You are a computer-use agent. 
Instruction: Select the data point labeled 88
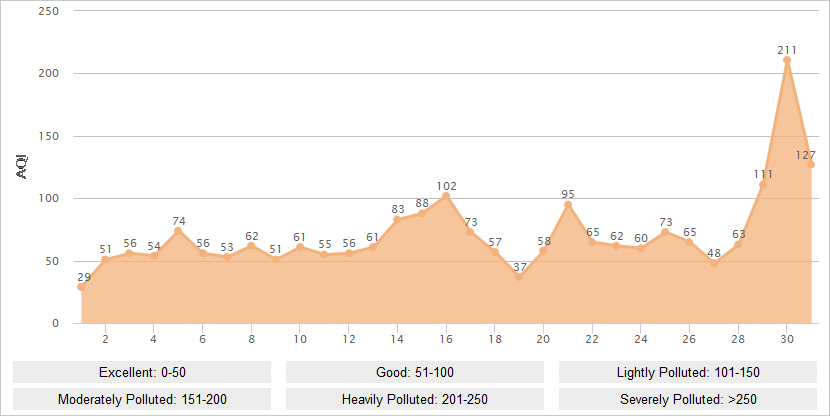(x=422, y=213)
